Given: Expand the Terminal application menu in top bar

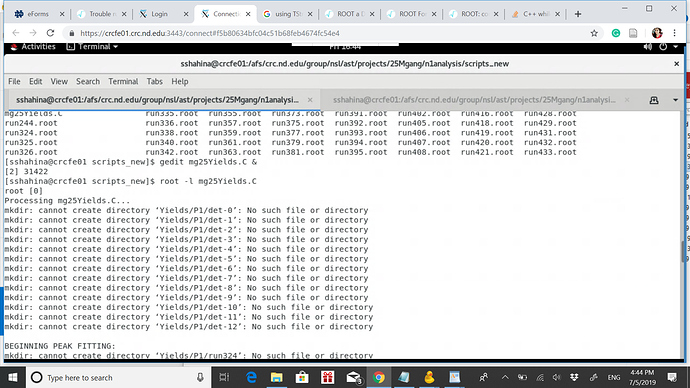Looking at the screenshot, I should 92,47.
